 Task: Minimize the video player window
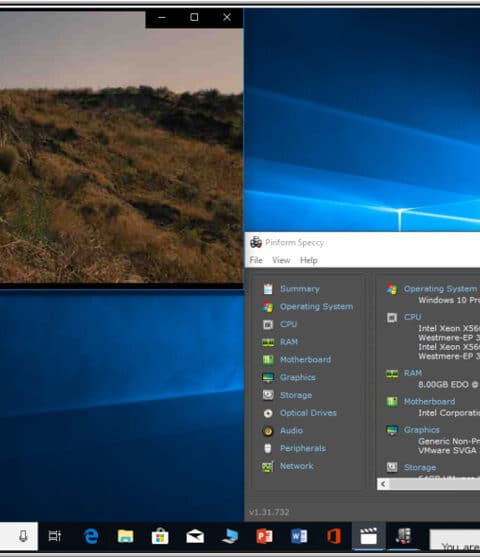click(162, 17)
